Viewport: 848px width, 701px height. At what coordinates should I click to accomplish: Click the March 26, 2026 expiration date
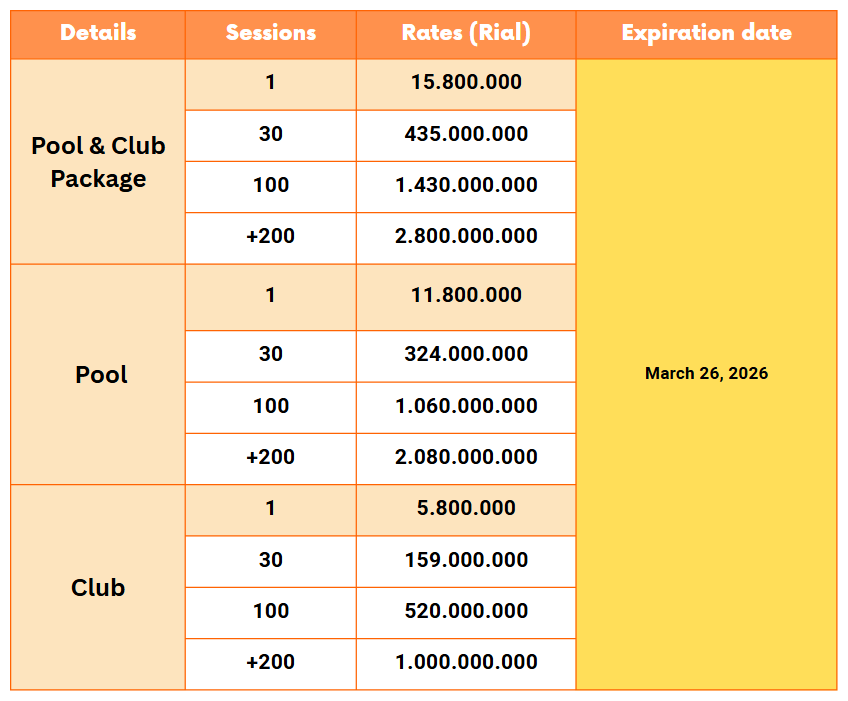pyautogui.click(x=706, y=374)
